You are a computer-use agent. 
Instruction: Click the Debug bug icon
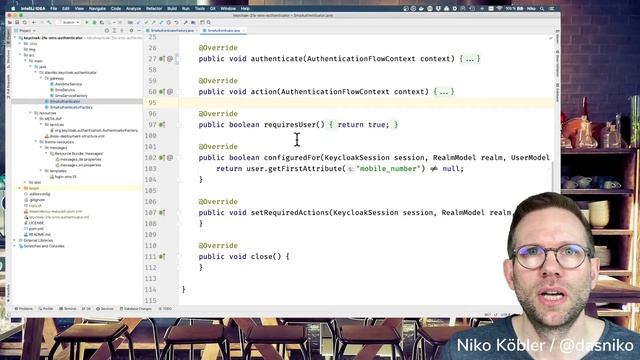tap(94, 22)
